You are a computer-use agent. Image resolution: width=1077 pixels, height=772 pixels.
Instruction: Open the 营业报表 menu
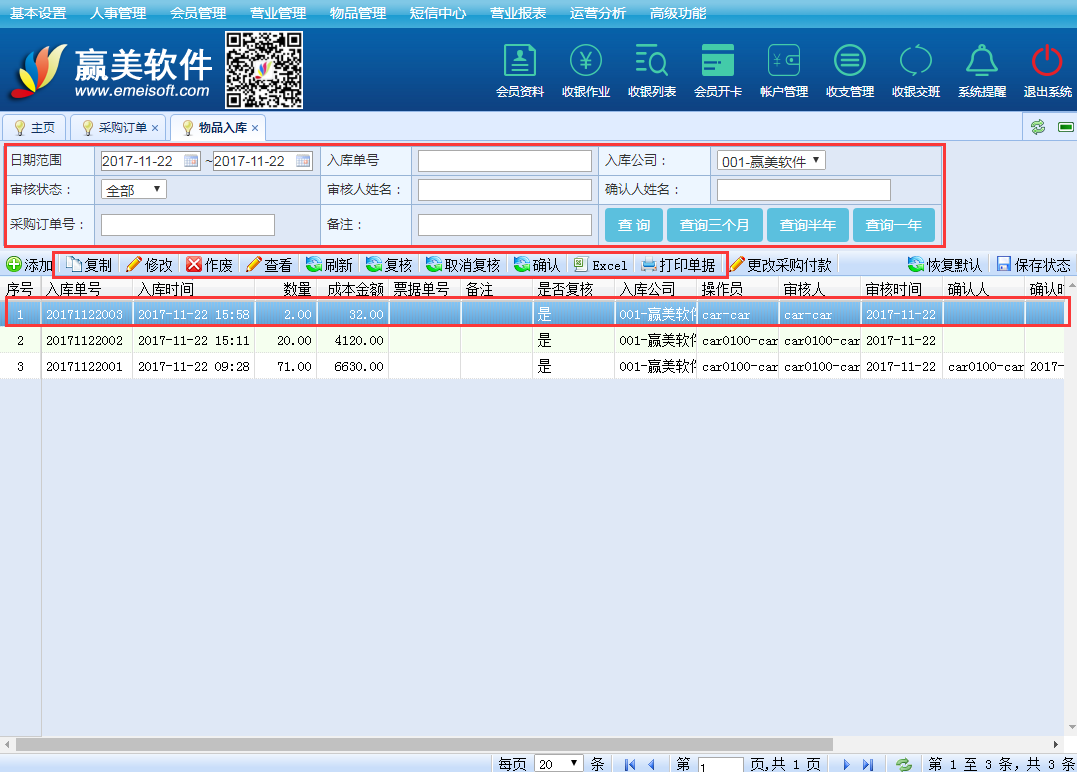coord(518,13)
